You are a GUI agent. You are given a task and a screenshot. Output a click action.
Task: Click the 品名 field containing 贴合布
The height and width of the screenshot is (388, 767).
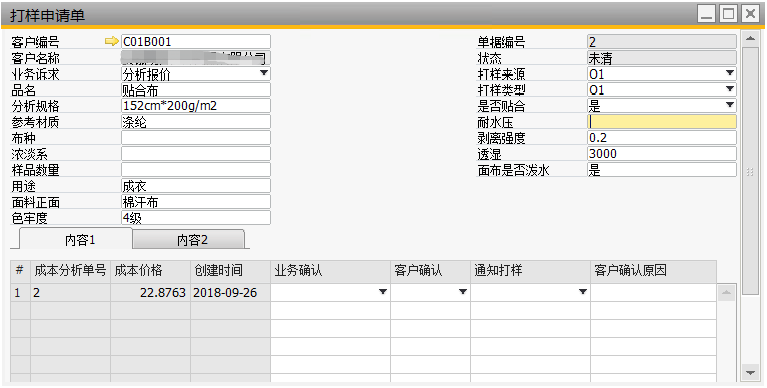(x=196, y=90)
